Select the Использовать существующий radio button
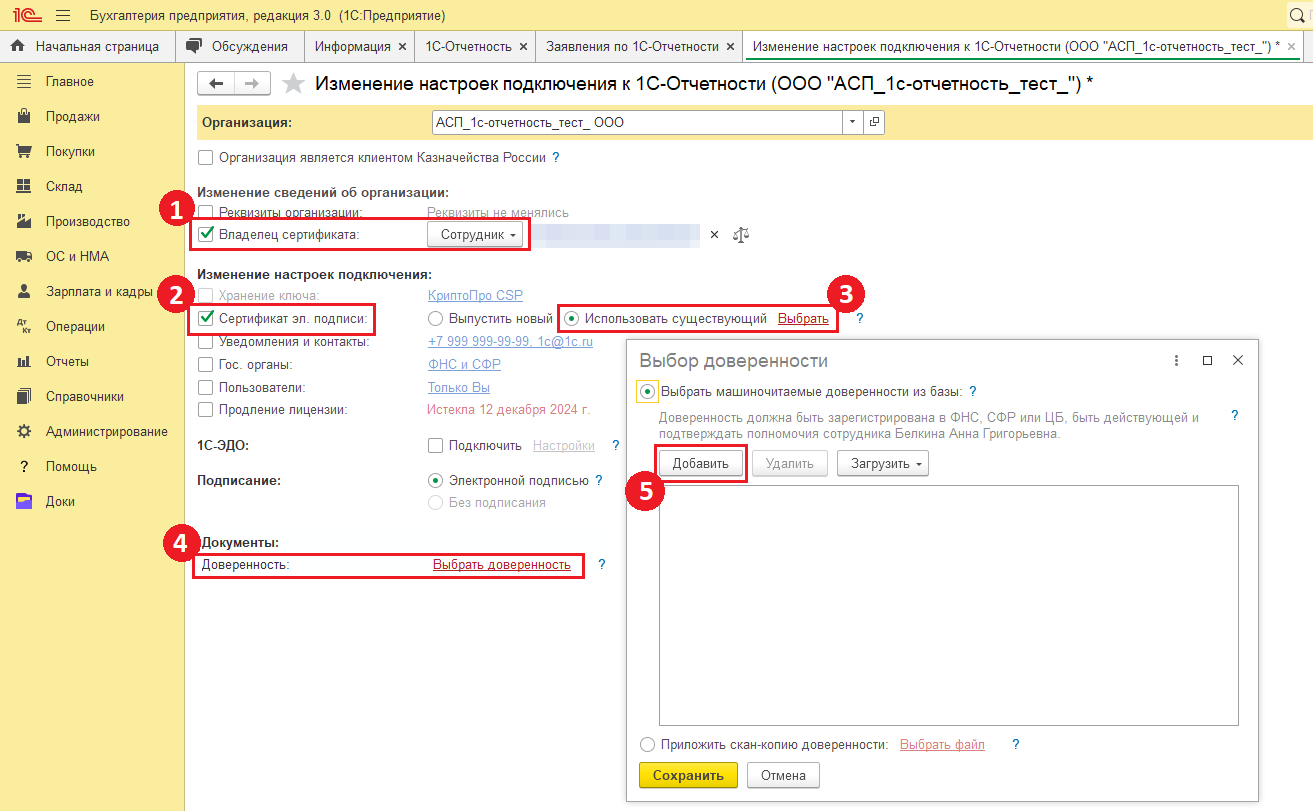This screenshot has height=811, width=1313. click(x=572, y=319)
